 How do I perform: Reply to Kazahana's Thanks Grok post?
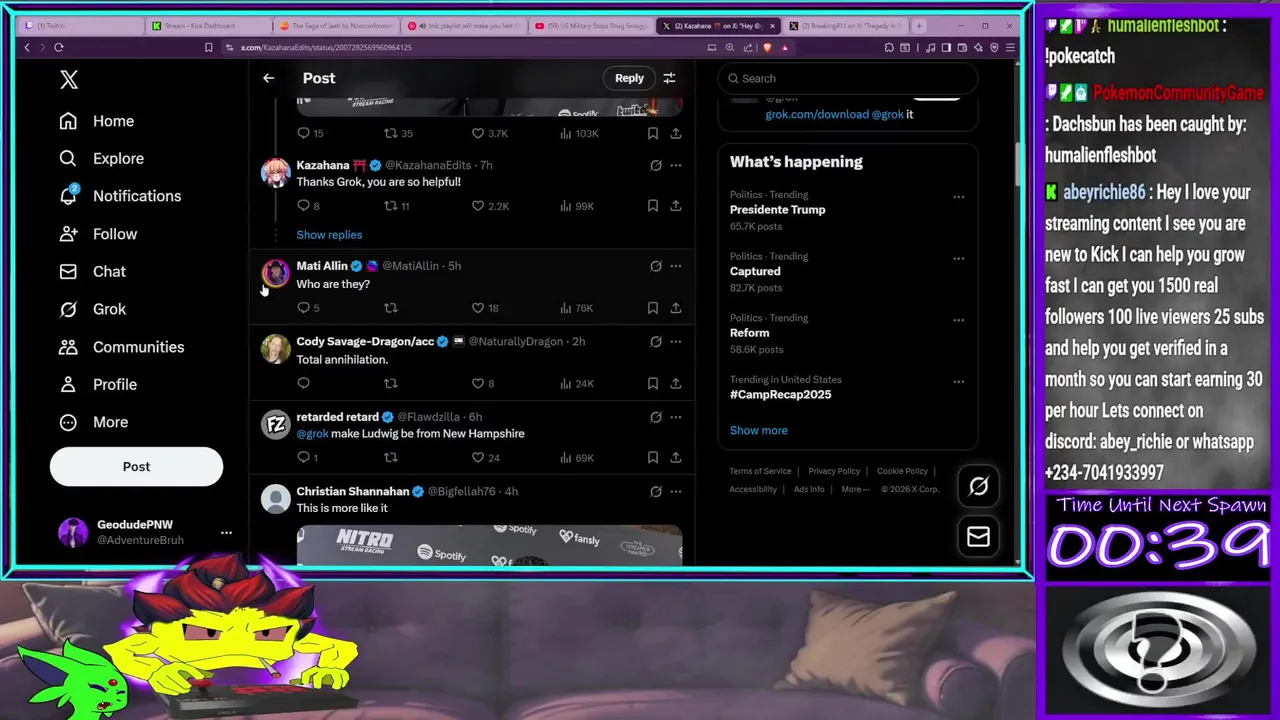[x=303, y=206]
